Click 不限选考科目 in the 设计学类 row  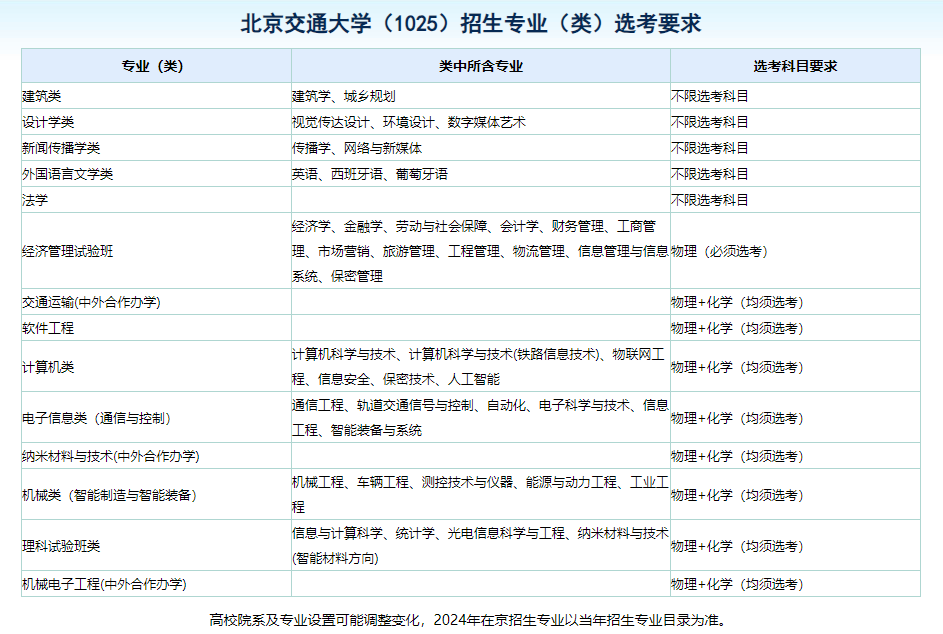(795, 122)
